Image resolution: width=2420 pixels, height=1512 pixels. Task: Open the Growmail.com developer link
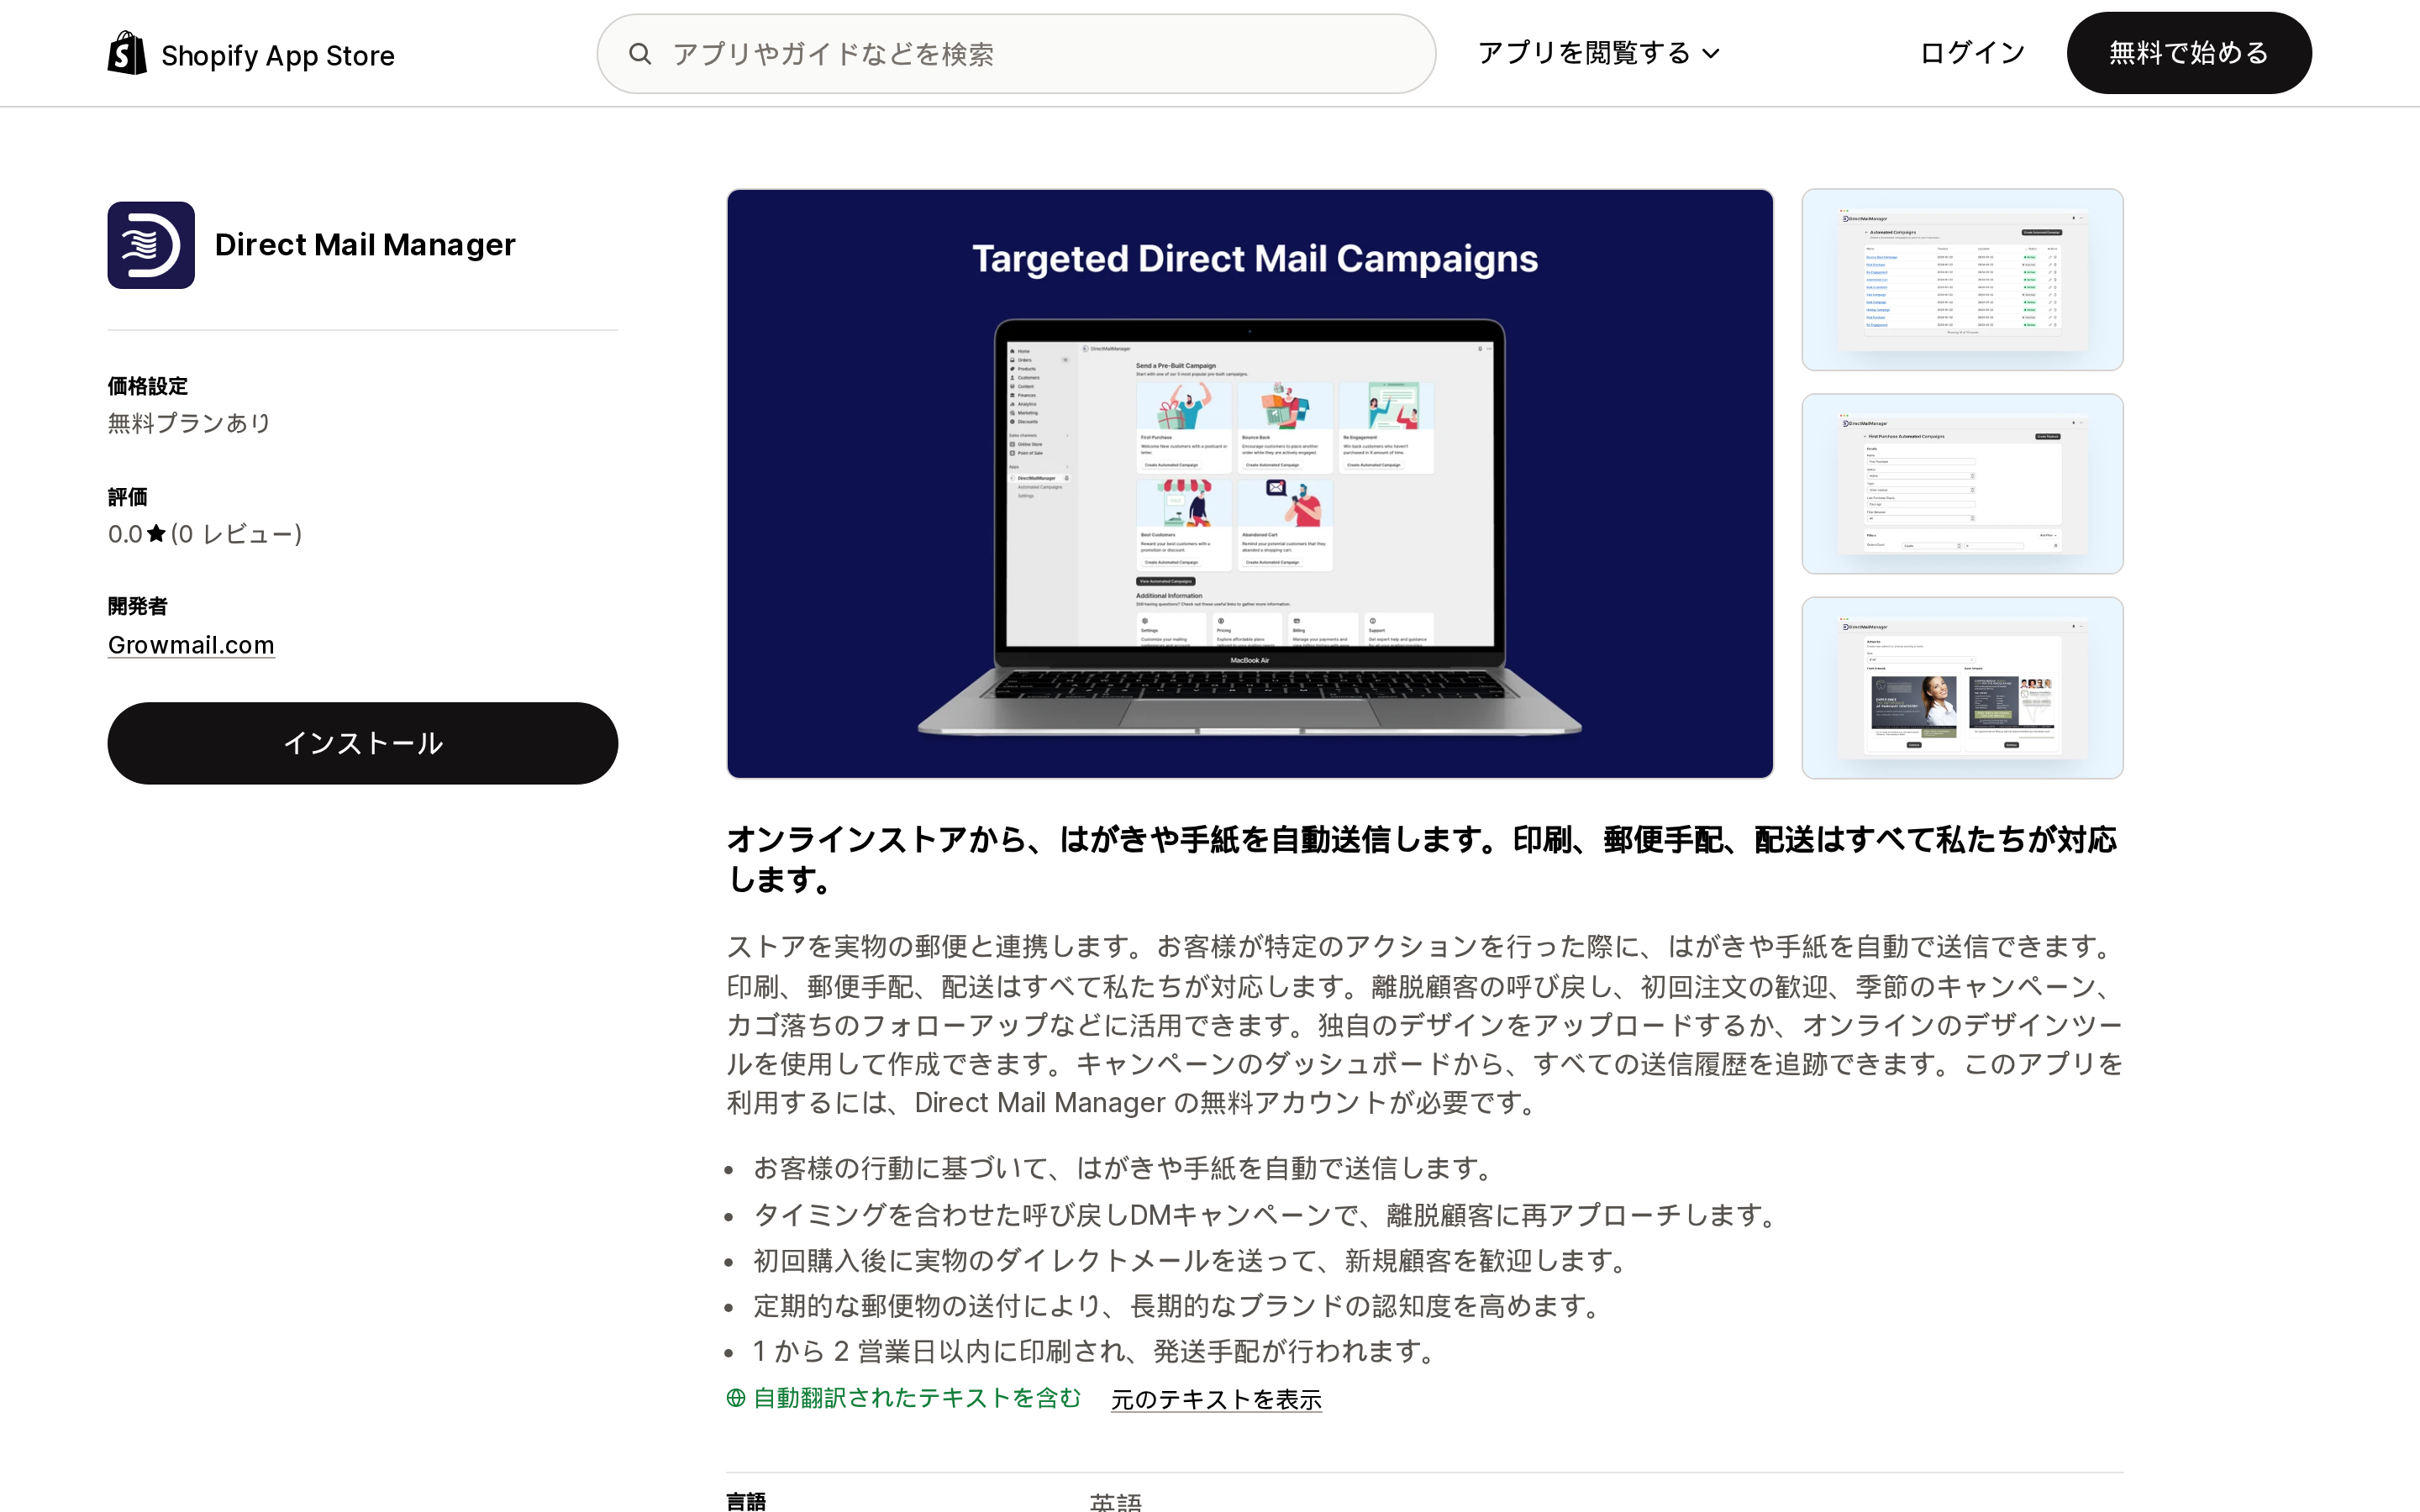tap(191, 645)
